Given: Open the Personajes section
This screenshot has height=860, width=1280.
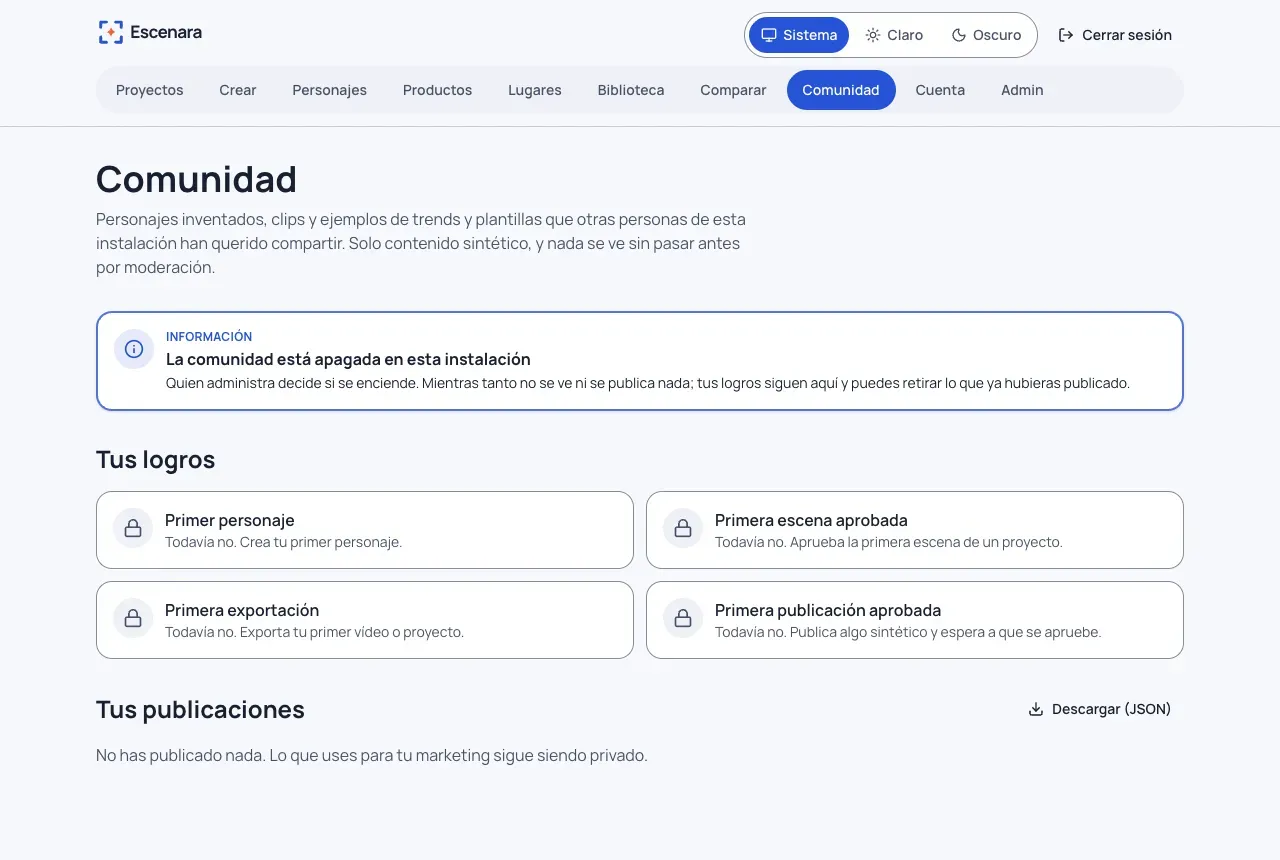Looking at the screenshot, I should [x=330, y=90].
